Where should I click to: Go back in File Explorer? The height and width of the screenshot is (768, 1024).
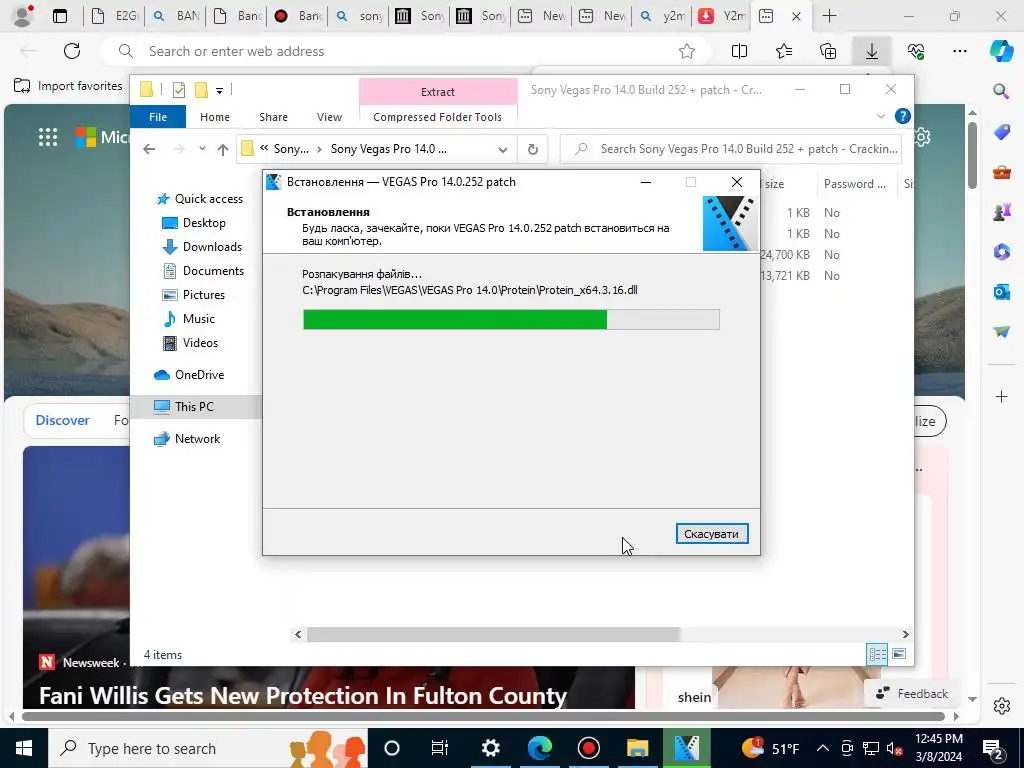click(x=150, y=149)
